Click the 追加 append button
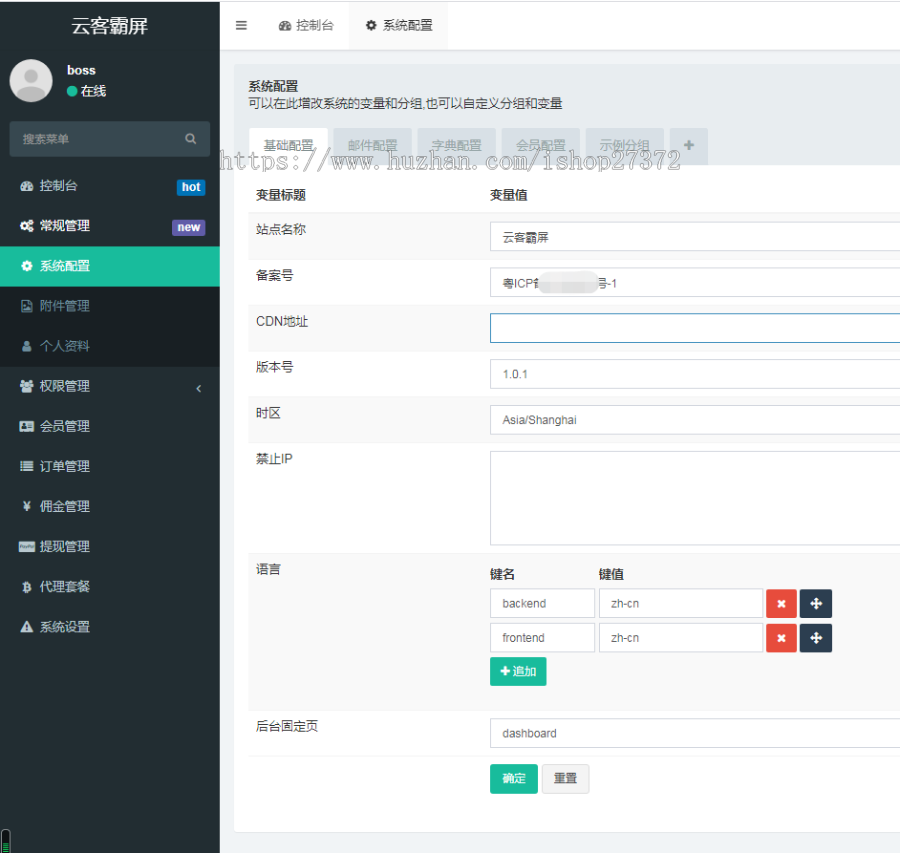Viewport: 900px width, 853px height. click(x=518, y=671)
